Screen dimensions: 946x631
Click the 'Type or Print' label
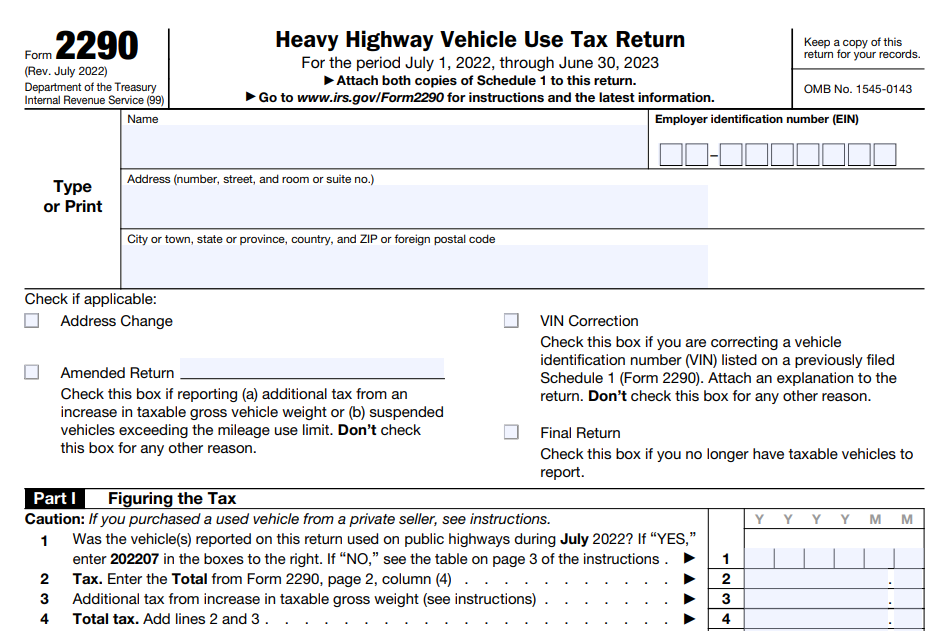pyautogui.click(x=73, y=197)
